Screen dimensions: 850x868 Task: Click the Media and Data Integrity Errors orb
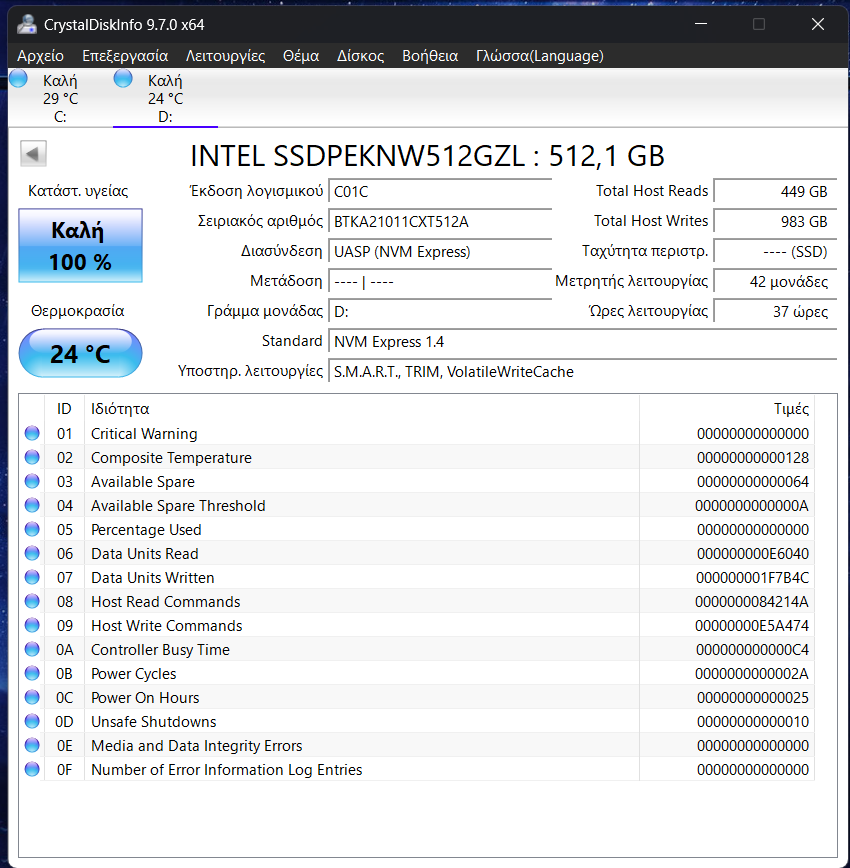(x=32, y=745)
